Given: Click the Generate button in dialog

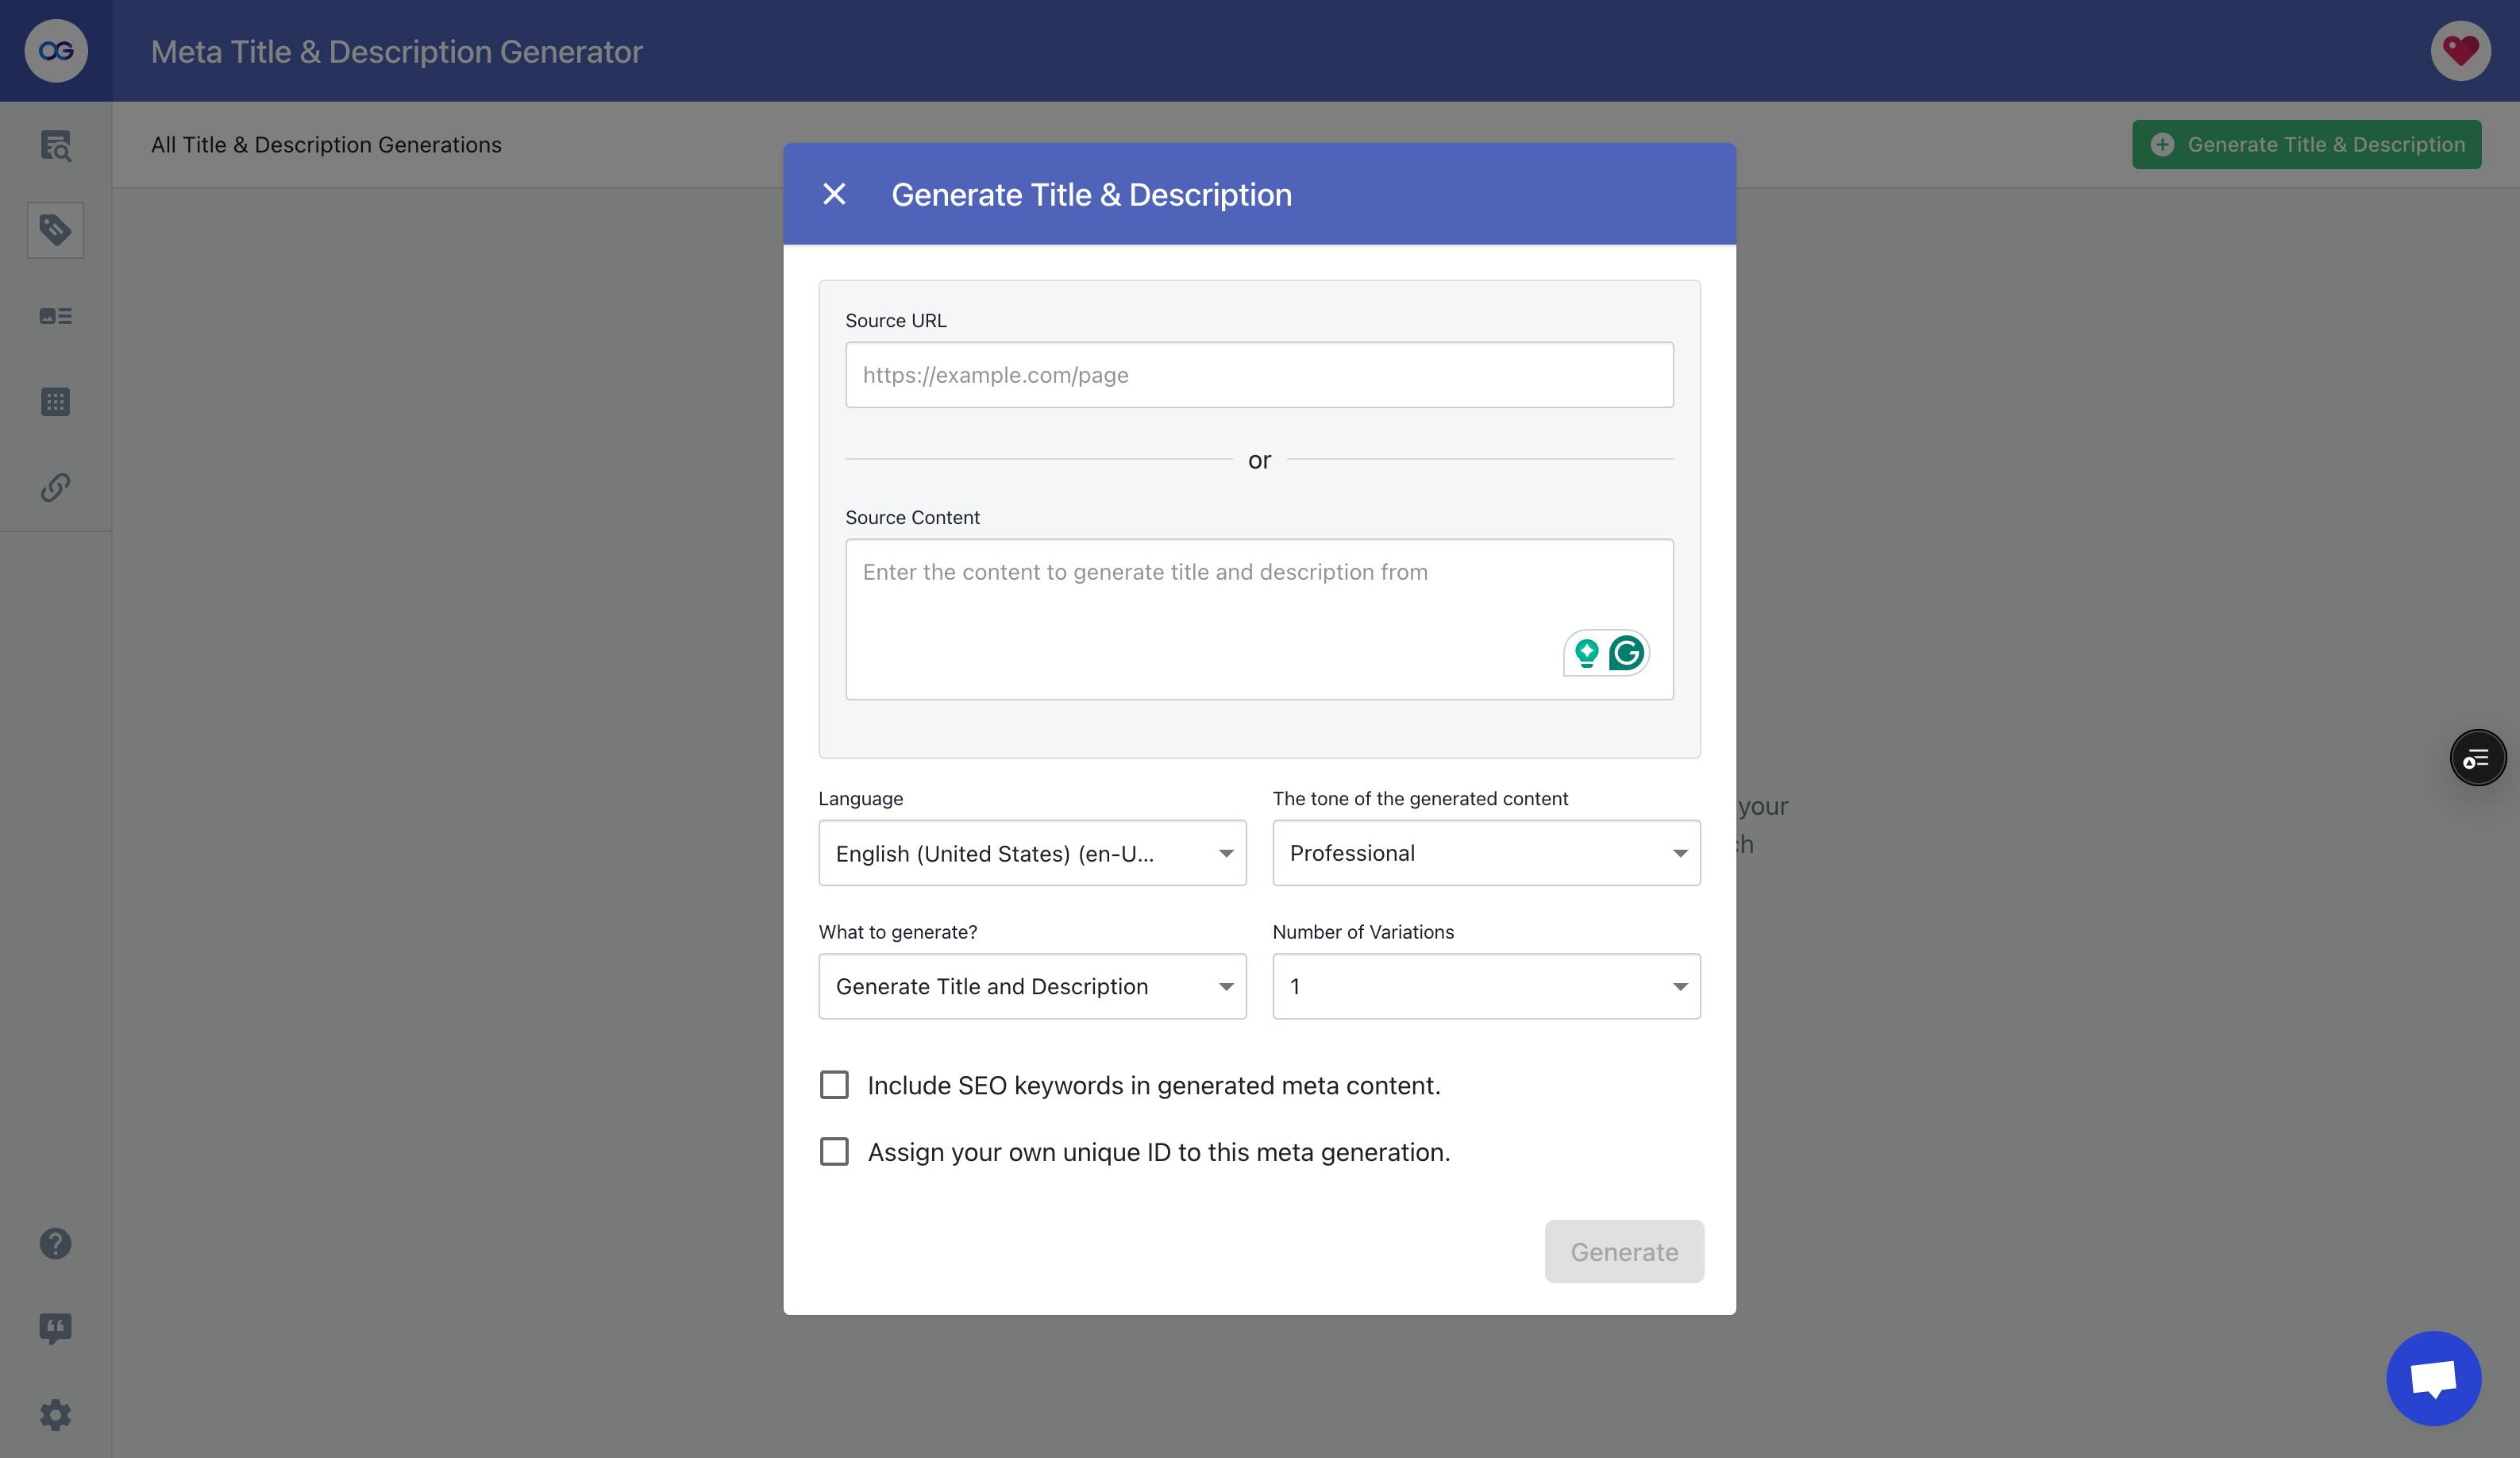Looking at the screenshot, I should point(1624,1251).
